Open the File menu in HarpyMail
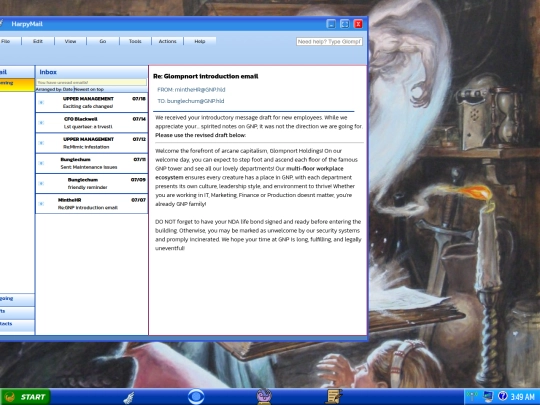This screenshot has height=405, width=540. pos(10,41)
